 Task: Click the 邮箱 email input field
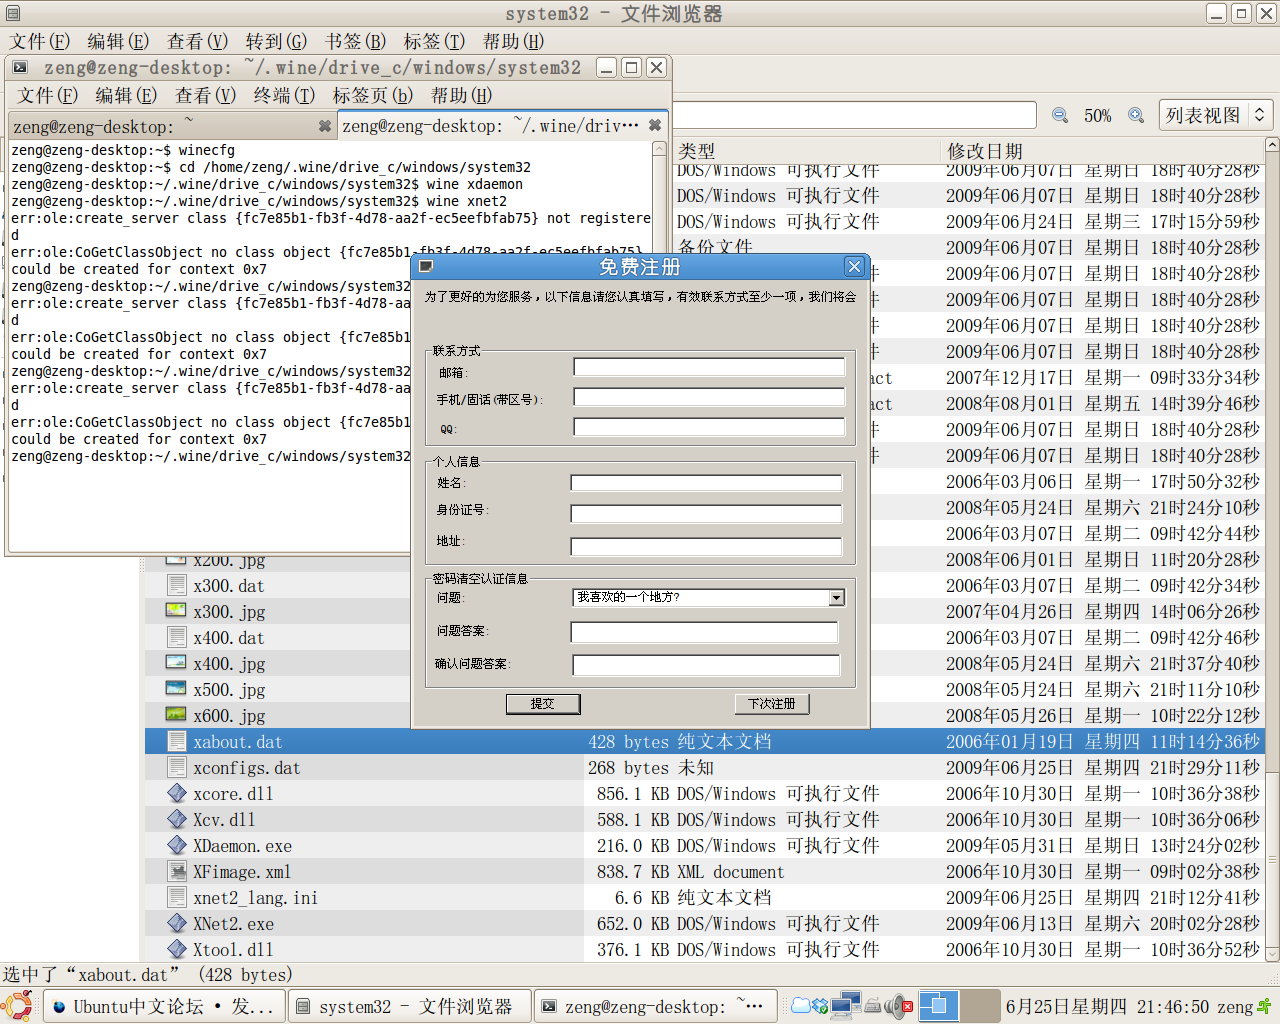[709, 367]
